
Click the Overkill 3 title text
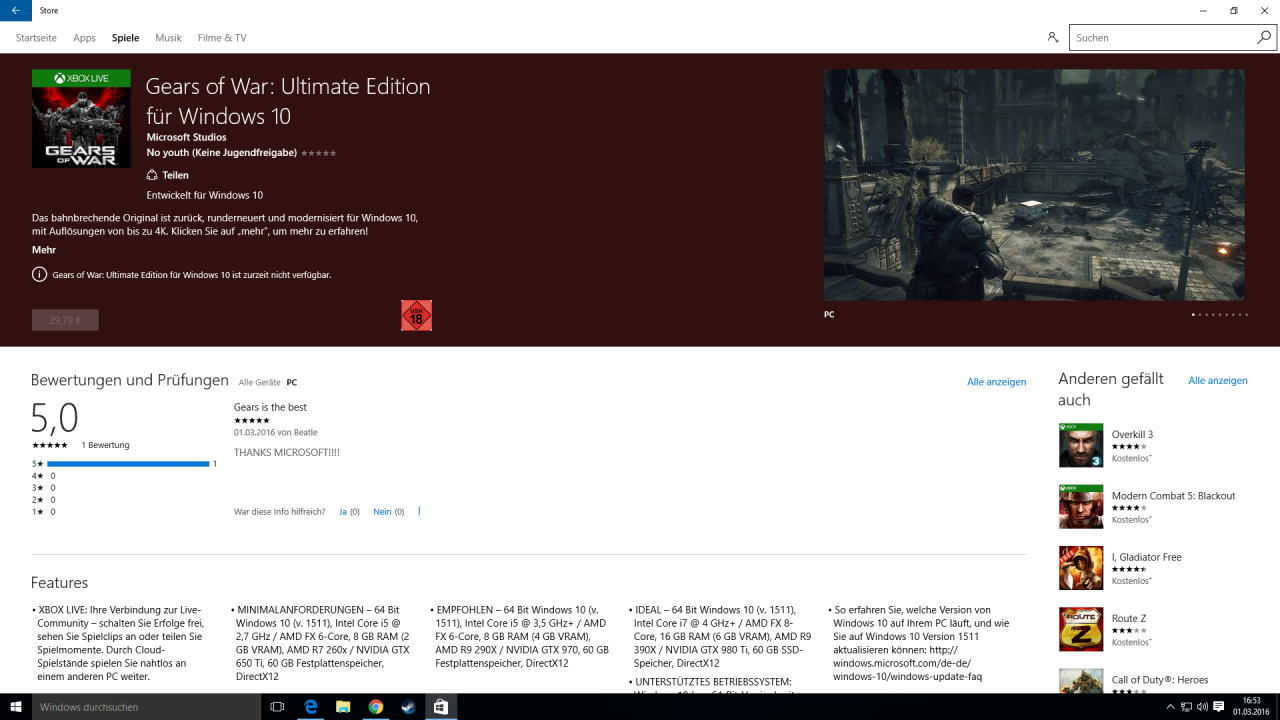click(1132, 434)
